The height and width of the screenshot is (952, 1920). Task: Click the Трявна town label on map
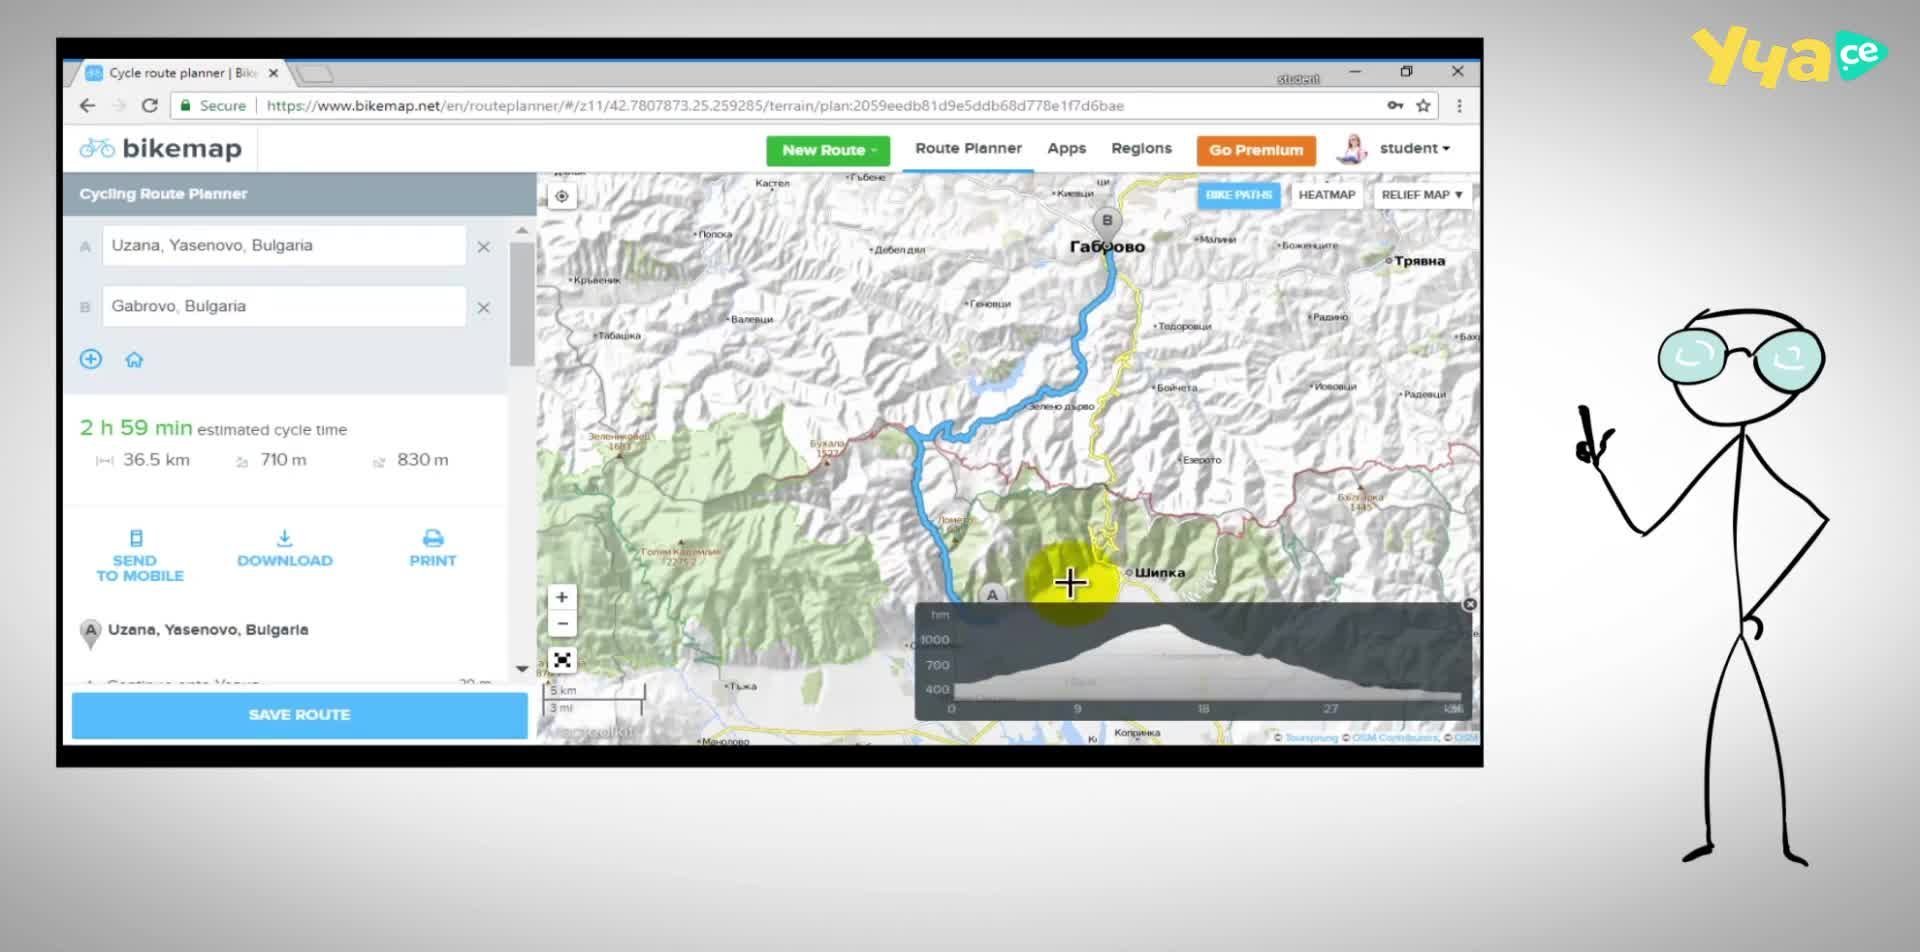click(x=1420, y=261)
